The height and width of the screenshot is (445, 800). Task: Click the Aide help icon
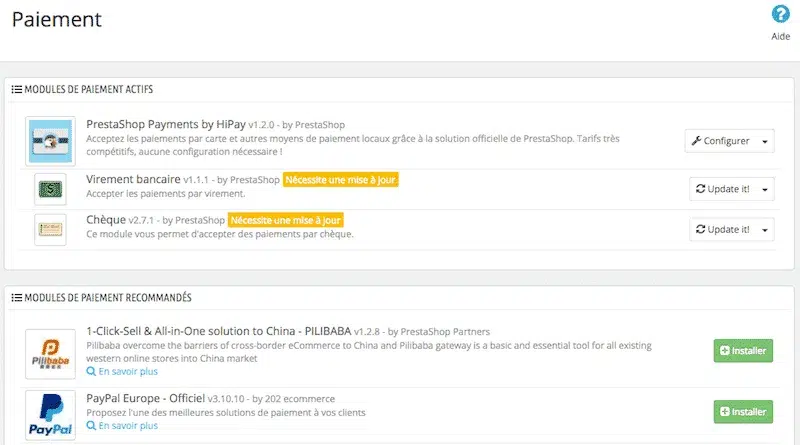pyautogui.click(x=780, y=14)
